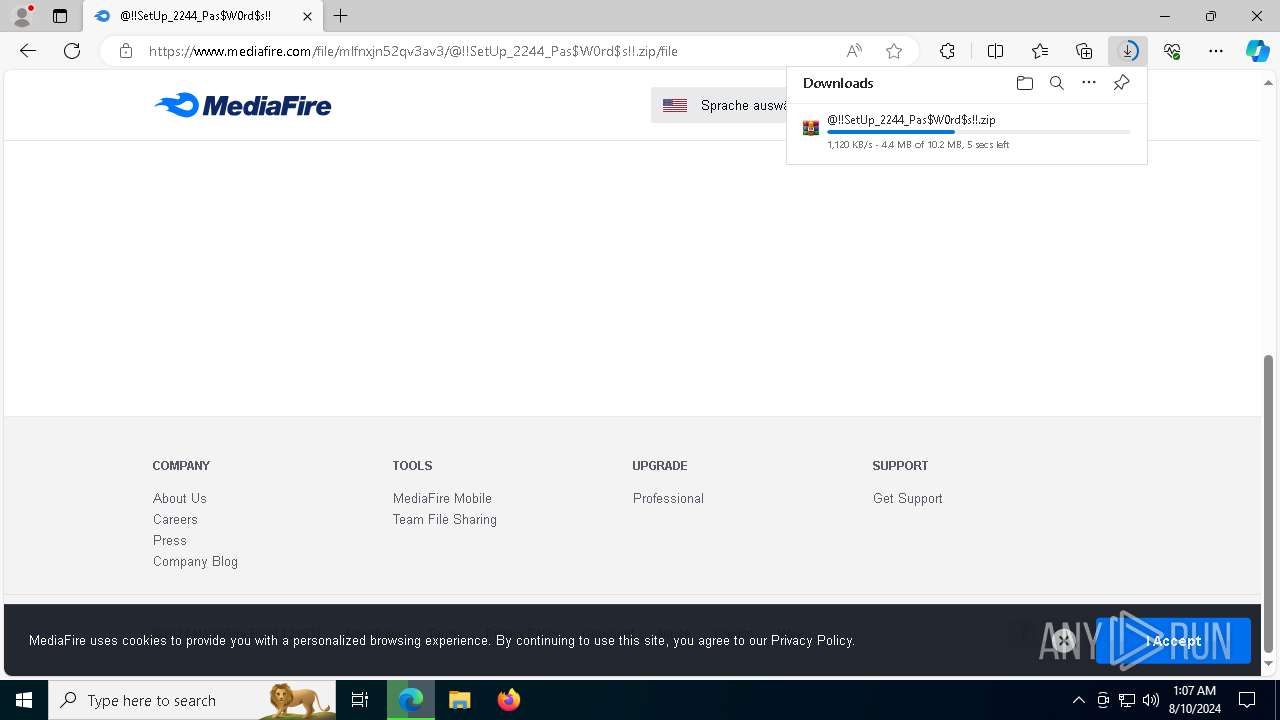Search downloads magnifier icon
Image resolution: width=1280 pixels, height=720 pixels.
(1056, 83)
